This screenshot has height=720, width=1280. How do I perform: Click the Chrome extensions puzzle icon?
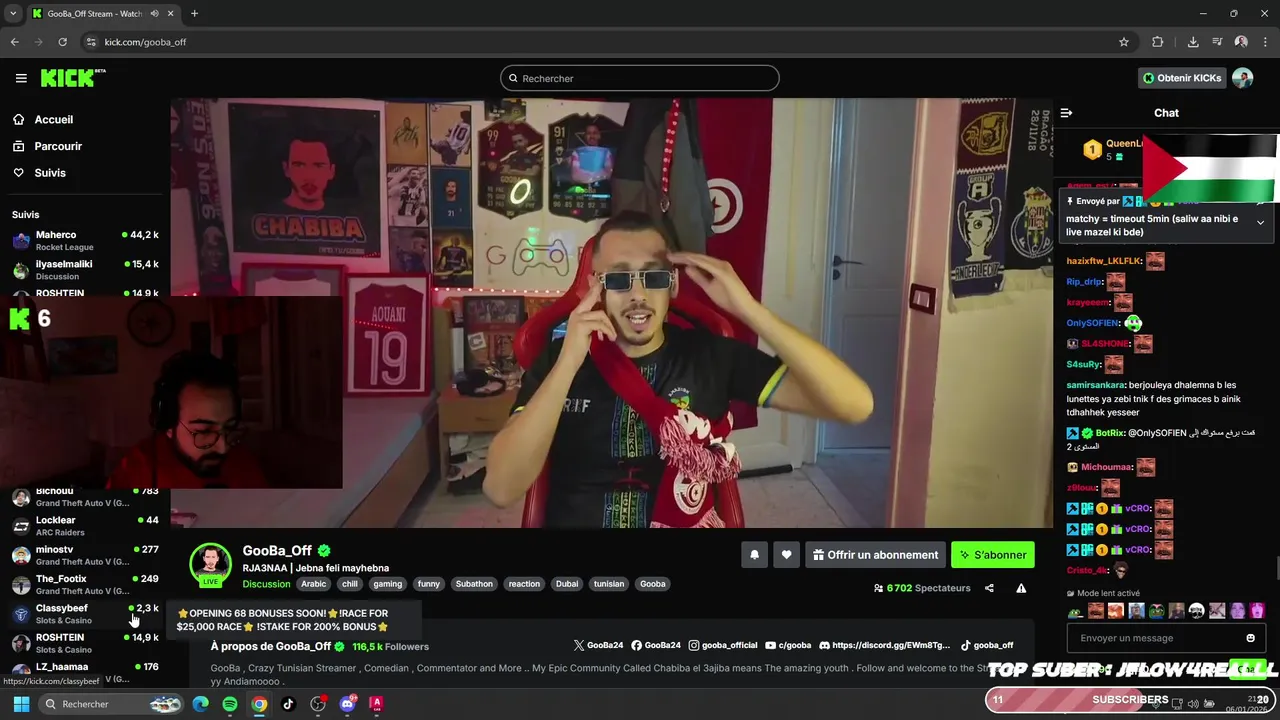pos(1158,42)
